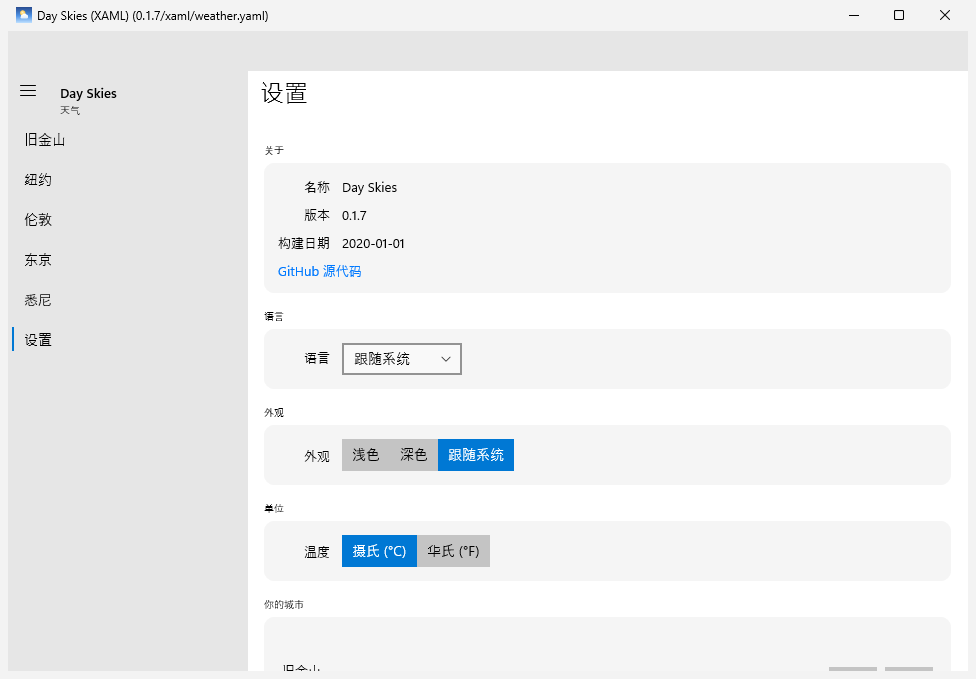976x679 pixels.
Task: Click the build date 2020-01-01
Action: point(373,243)
